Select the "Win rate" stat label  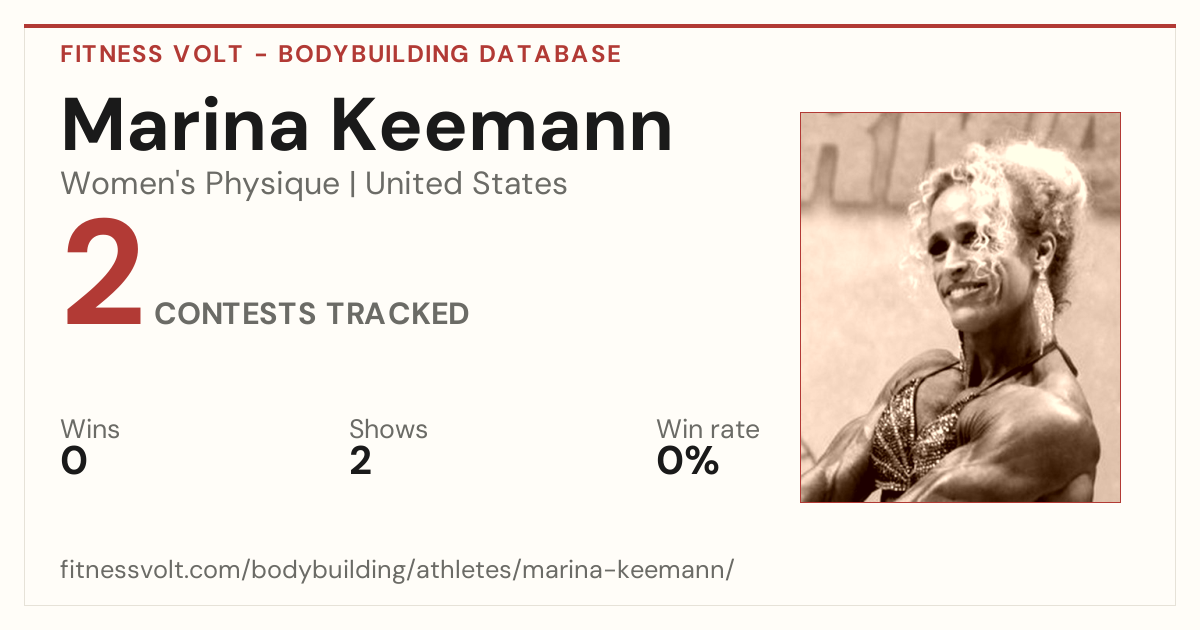pyautogui.click(x=708, y=430)
